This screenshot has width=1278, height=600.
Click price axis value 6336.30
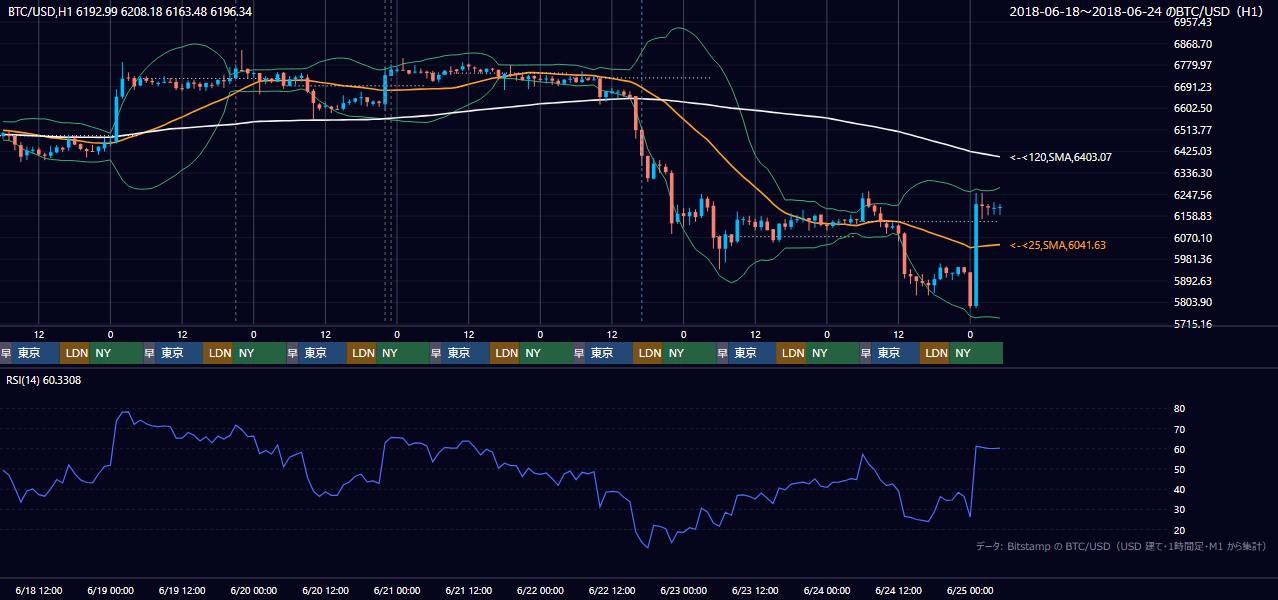(x=1193, y=173)
